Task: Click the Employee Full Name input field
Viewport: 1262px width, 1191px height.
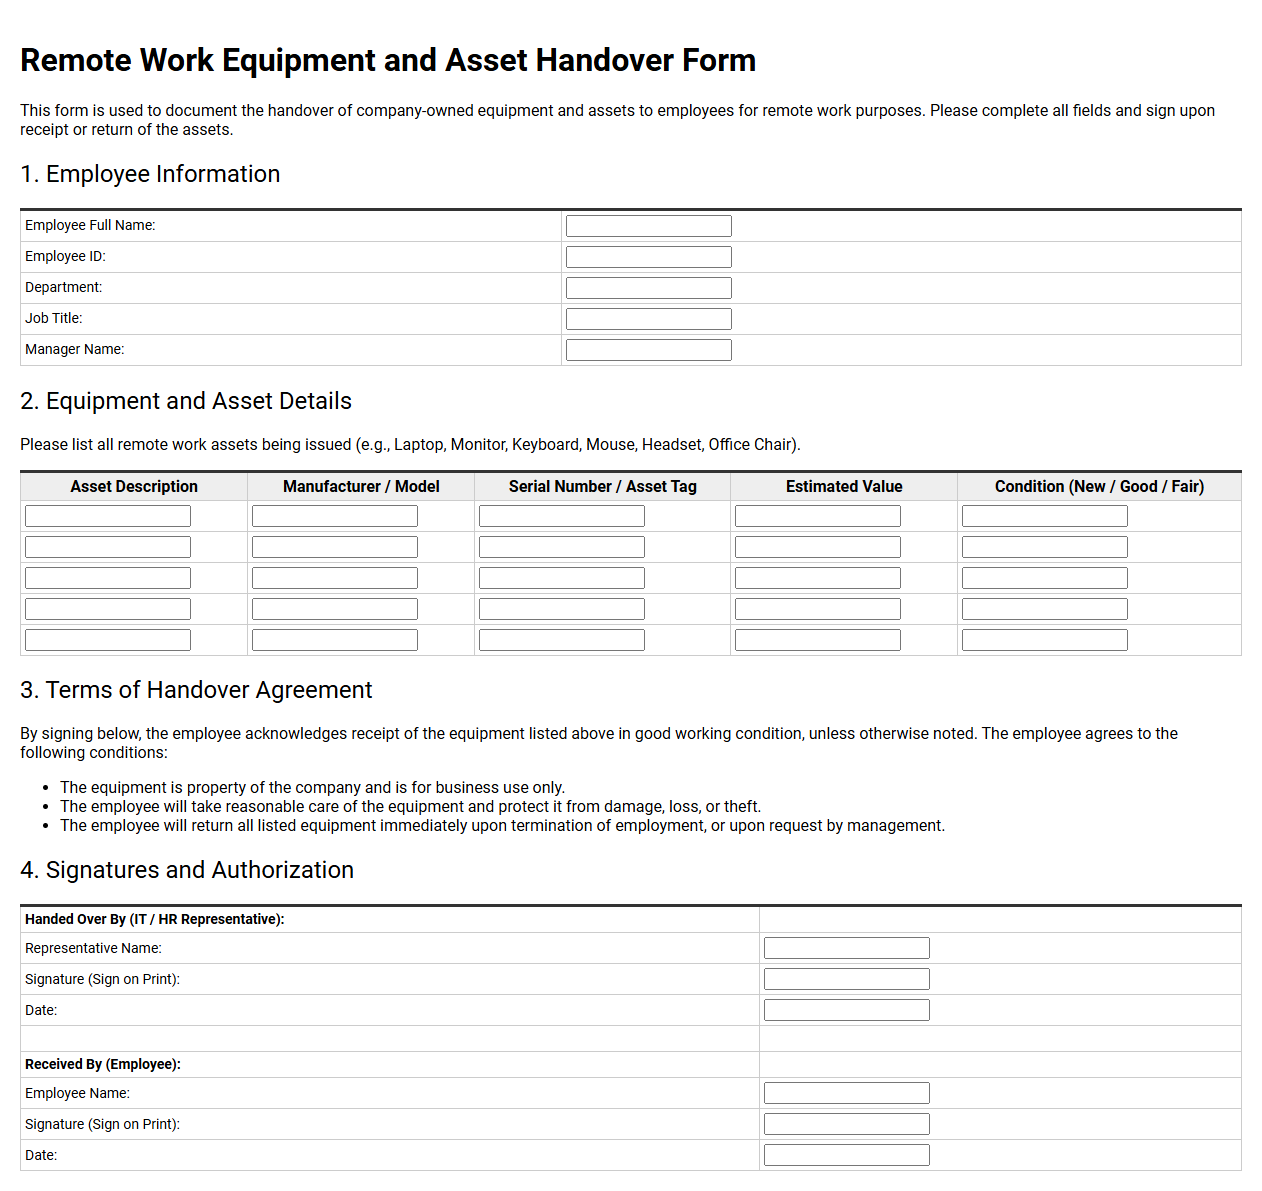Action: (x=649, y=226)
